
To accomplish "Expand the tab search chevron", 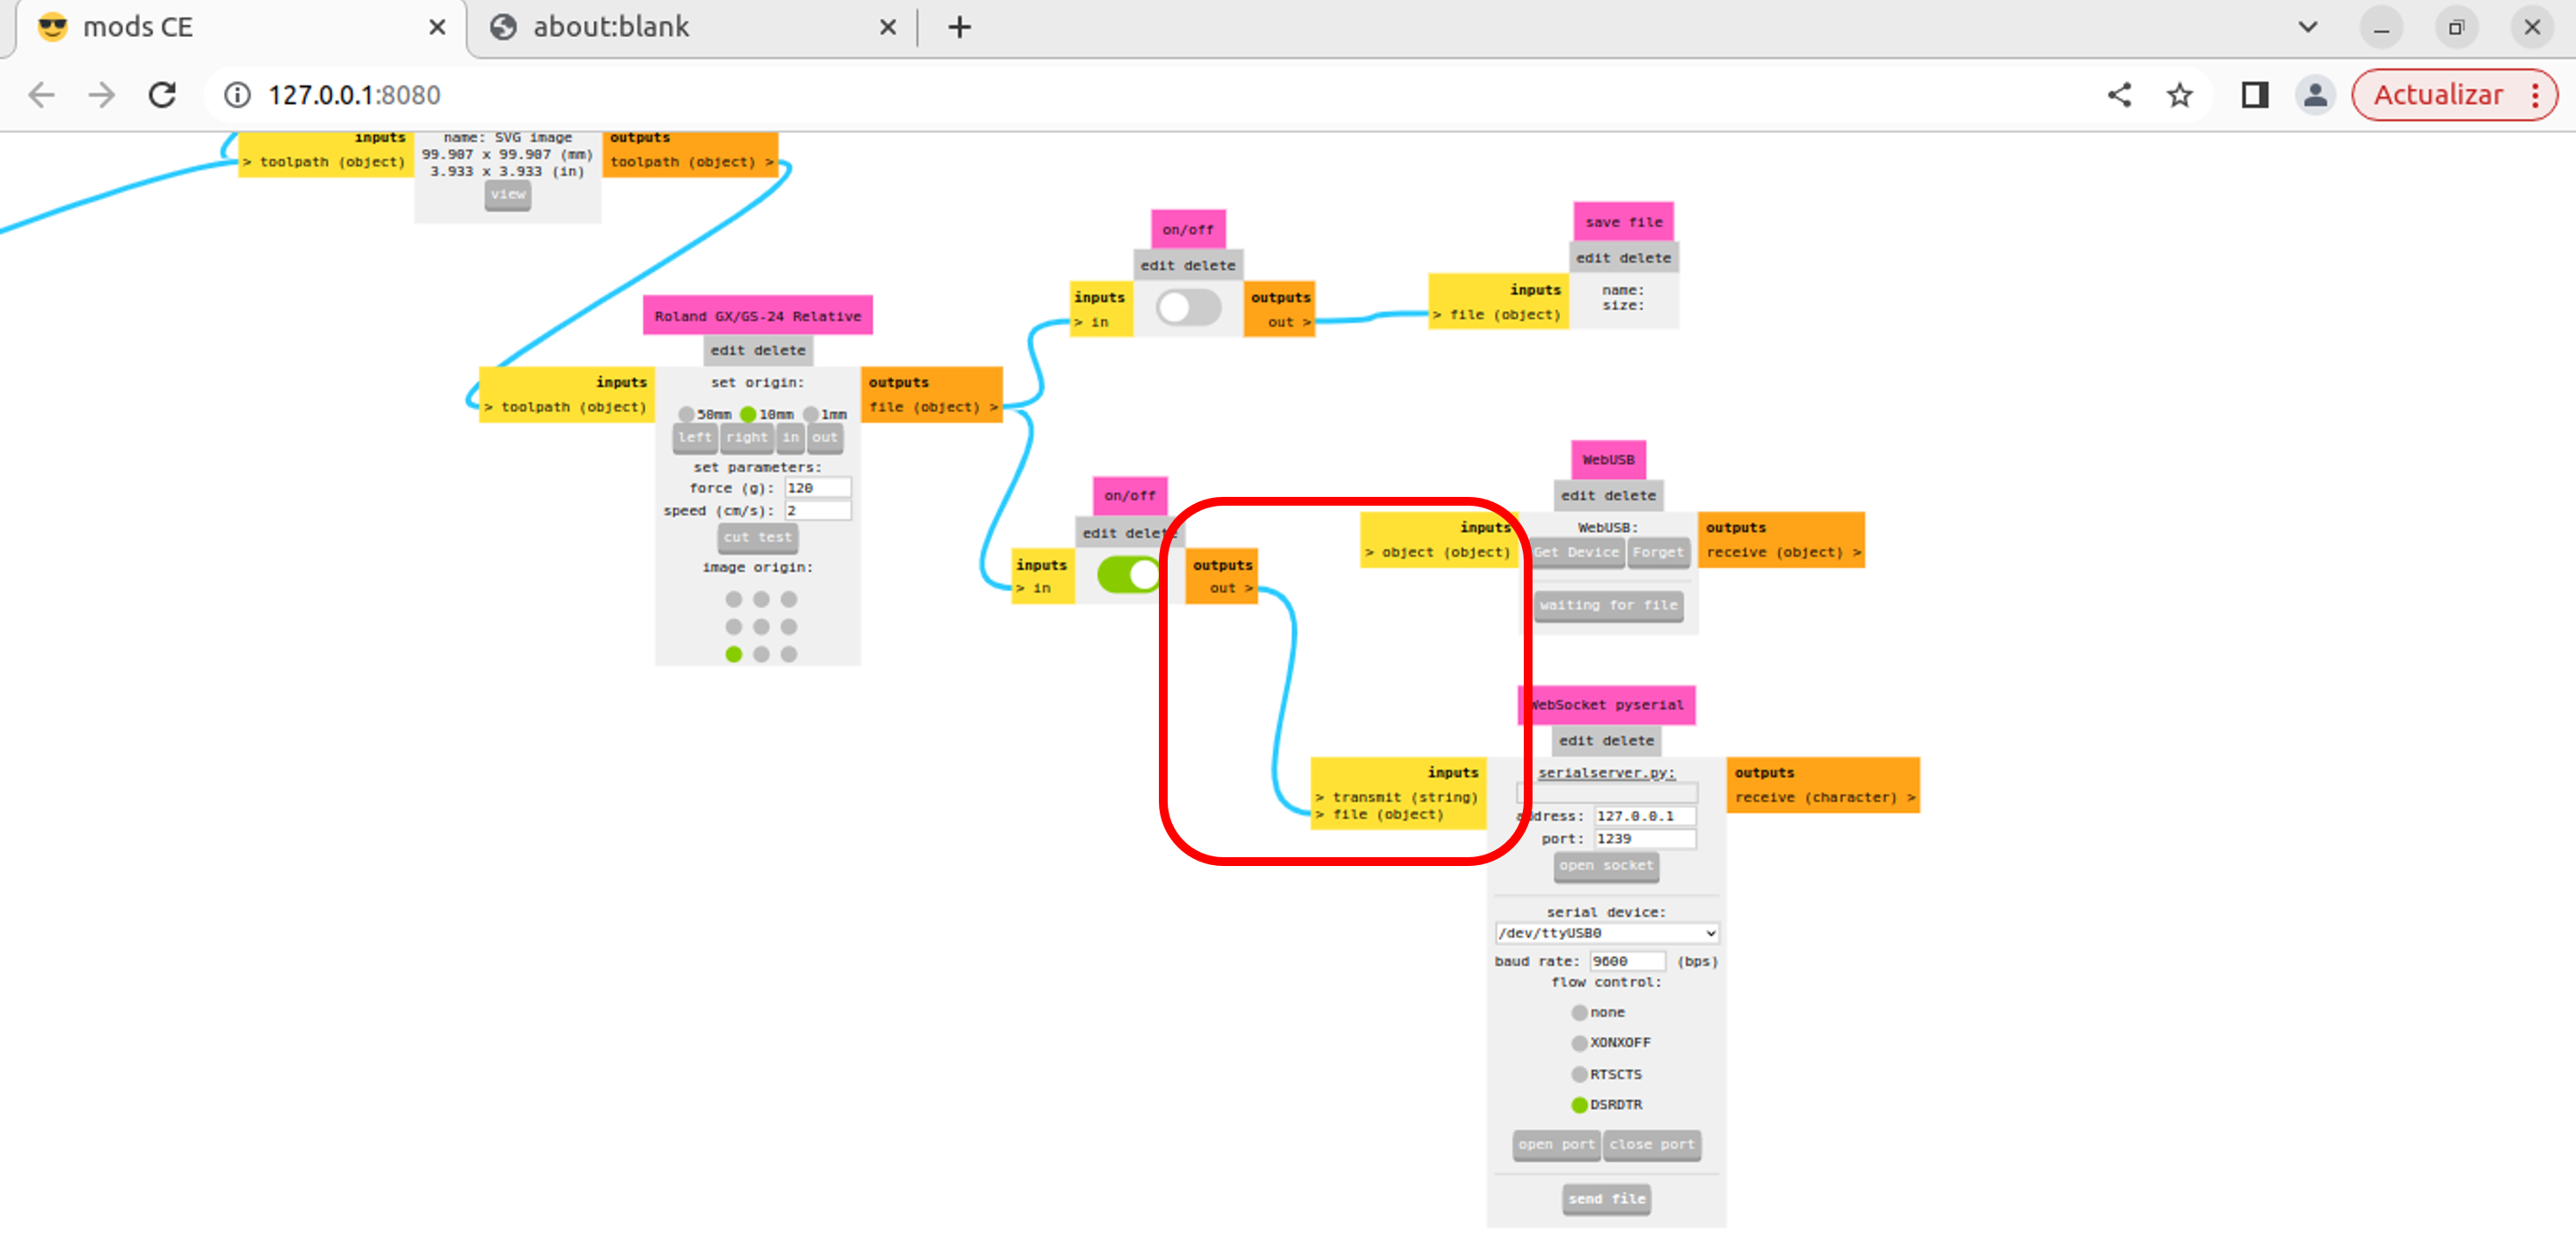I will [2307, 27].
